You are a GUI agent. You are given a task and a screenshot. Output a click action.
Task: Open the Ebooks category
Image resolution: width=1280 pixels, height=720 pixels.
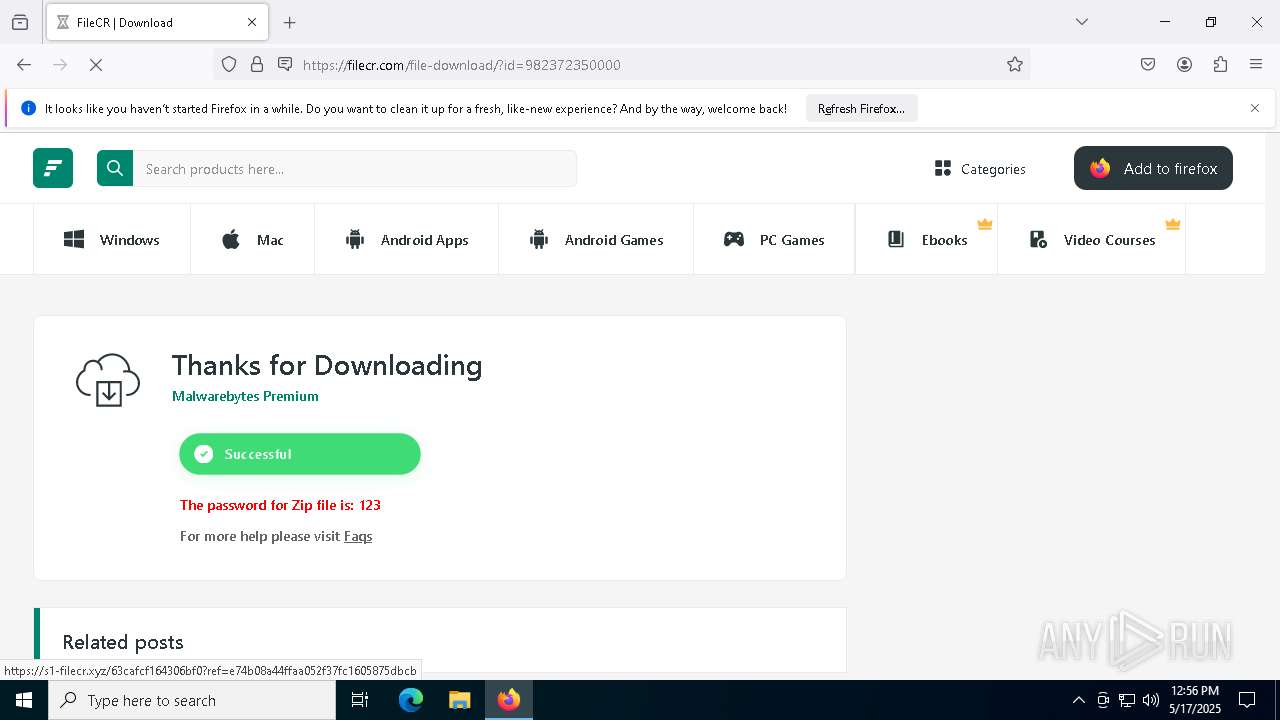(x=927, y=240)
